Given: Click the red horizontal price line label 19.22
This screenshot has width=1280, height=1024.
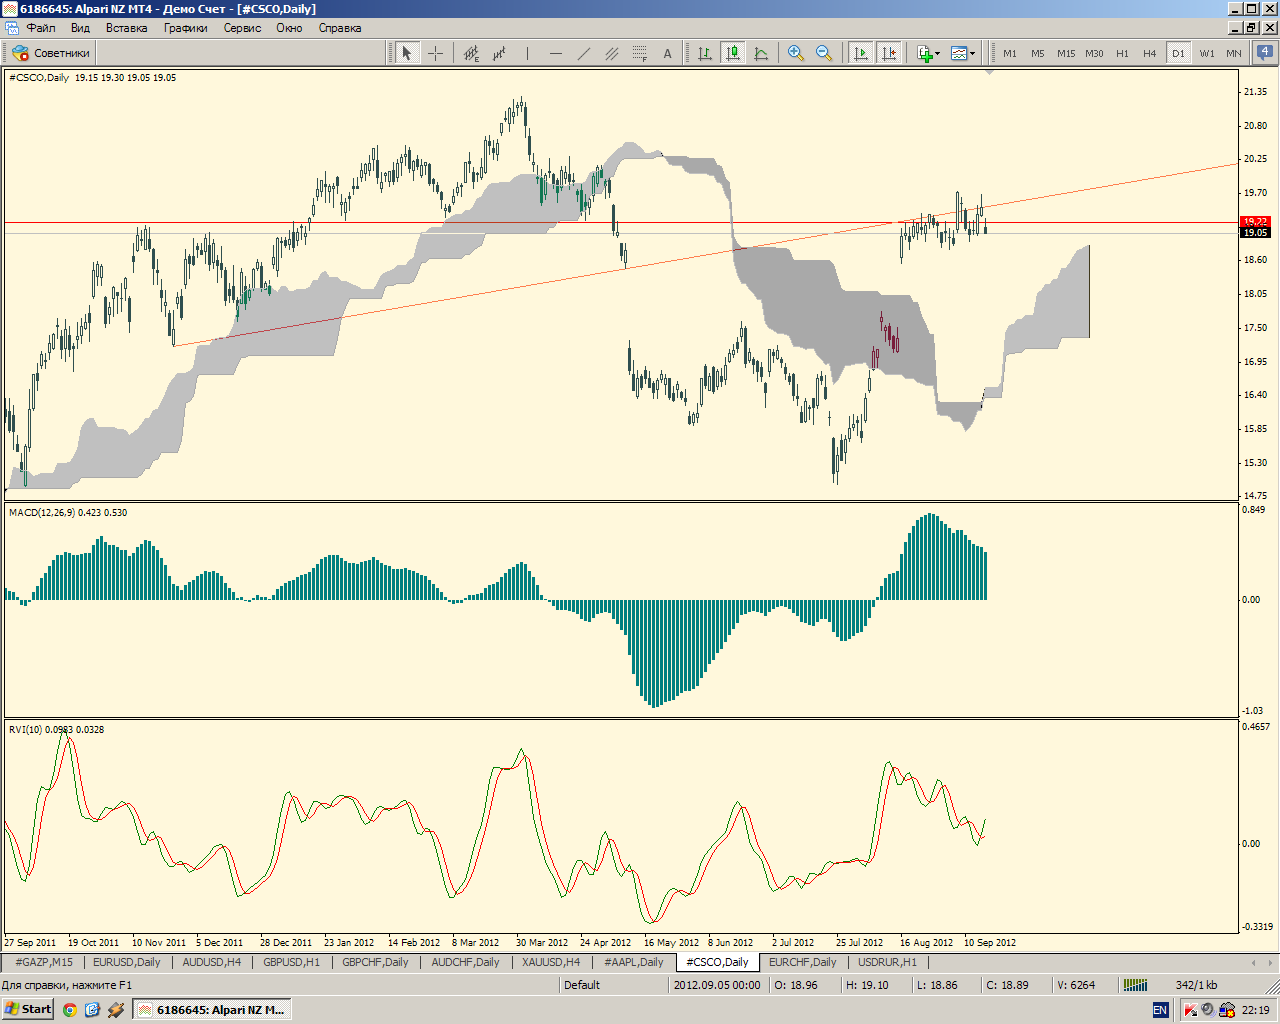Looking at the screenshot, I should (1255, 222).
